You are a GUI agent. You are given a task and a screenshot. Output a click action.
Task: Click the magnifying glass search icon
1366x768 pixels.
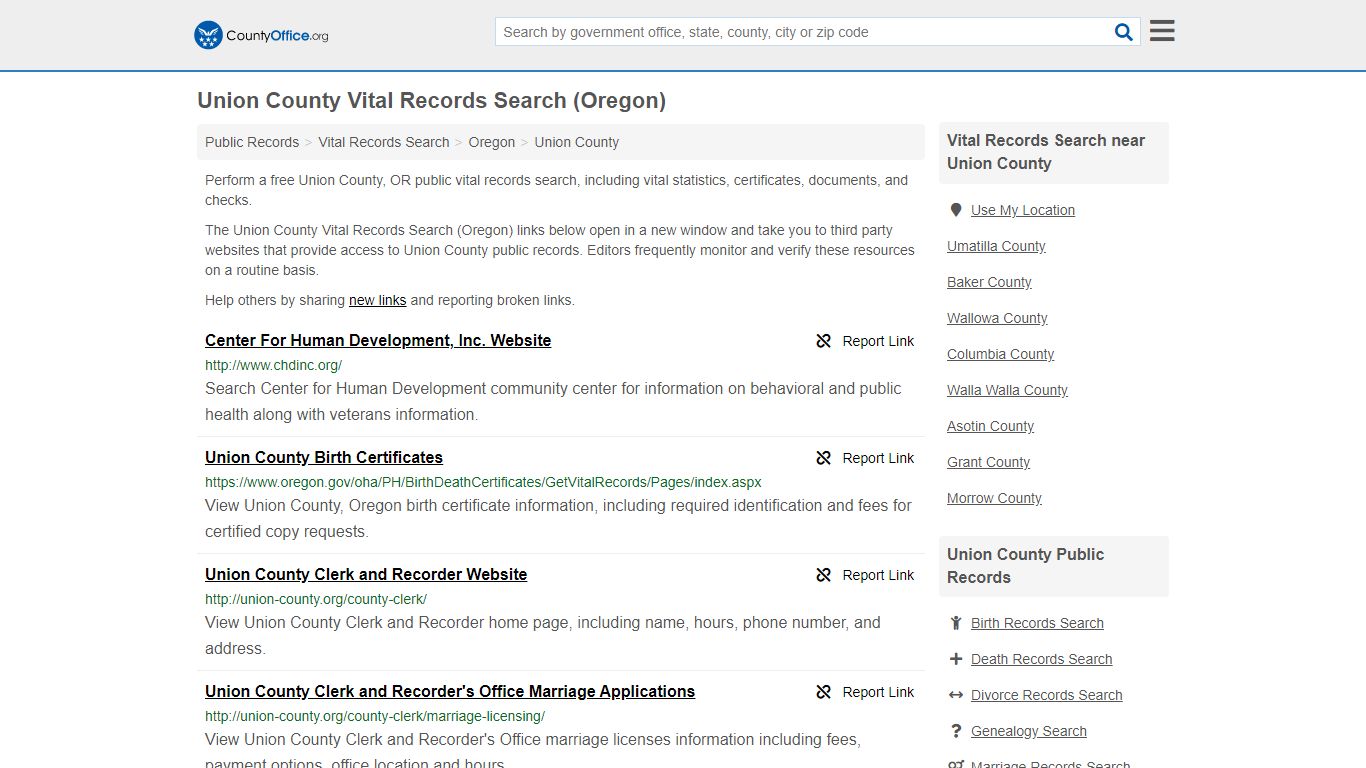(1124, 32)
